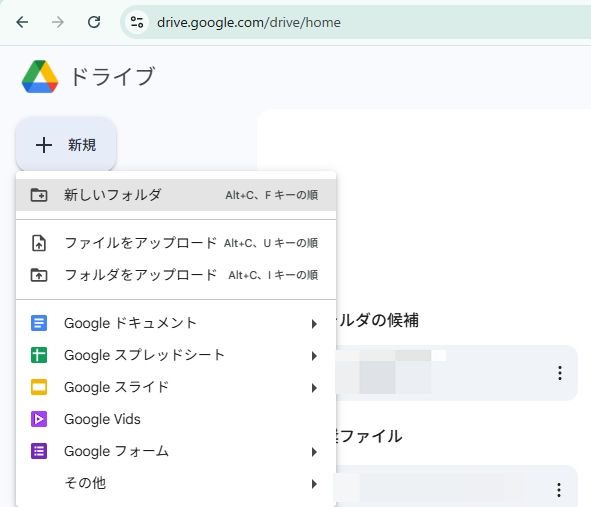Select Google Vids menu item
Viewport: 591px width, 507px height.
tap(176, 419)
